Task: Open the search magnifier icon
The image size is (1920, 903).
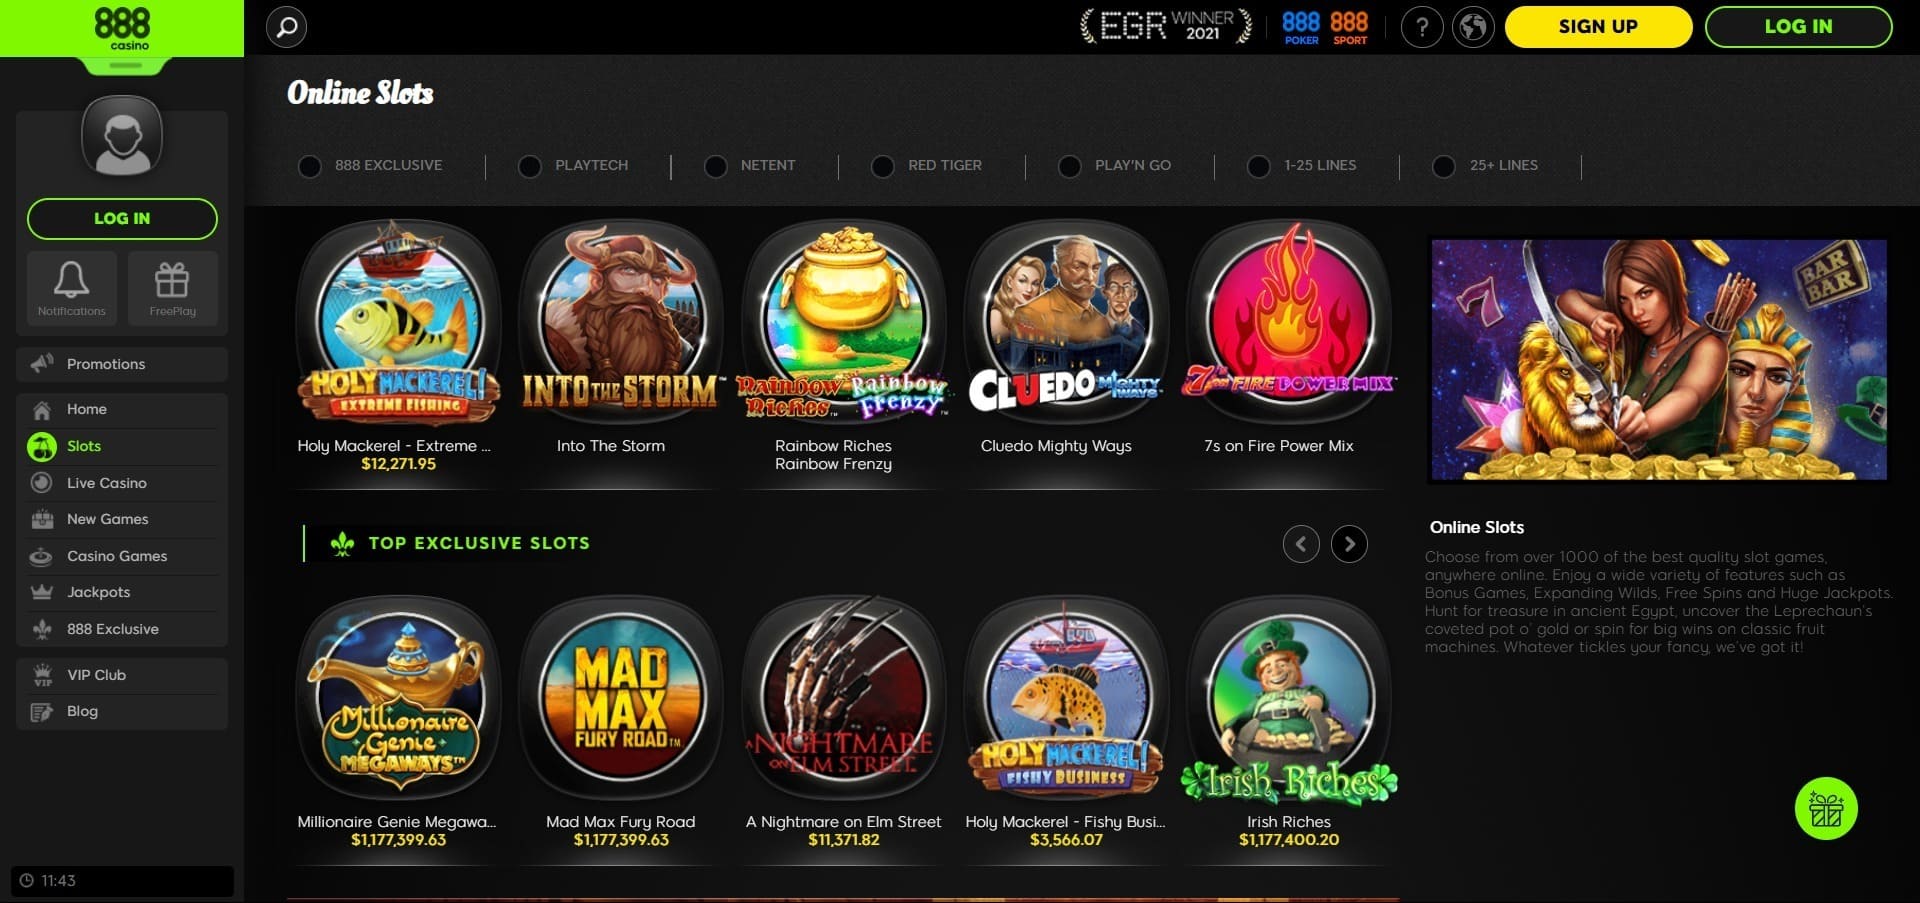Action: pyautogui.click(x=286, y=27)
